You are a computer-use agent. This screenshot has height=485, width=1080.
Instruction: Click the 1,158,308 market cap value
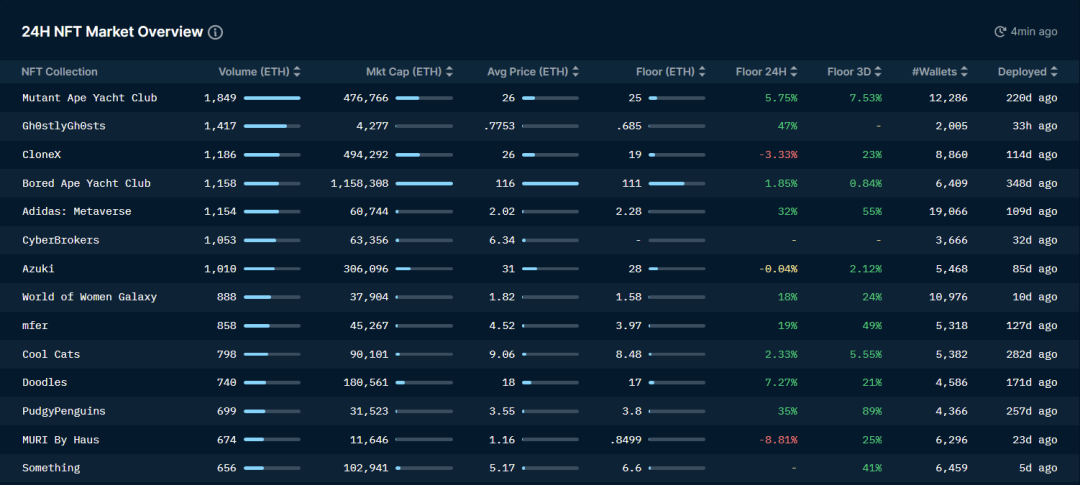(360, 183)
